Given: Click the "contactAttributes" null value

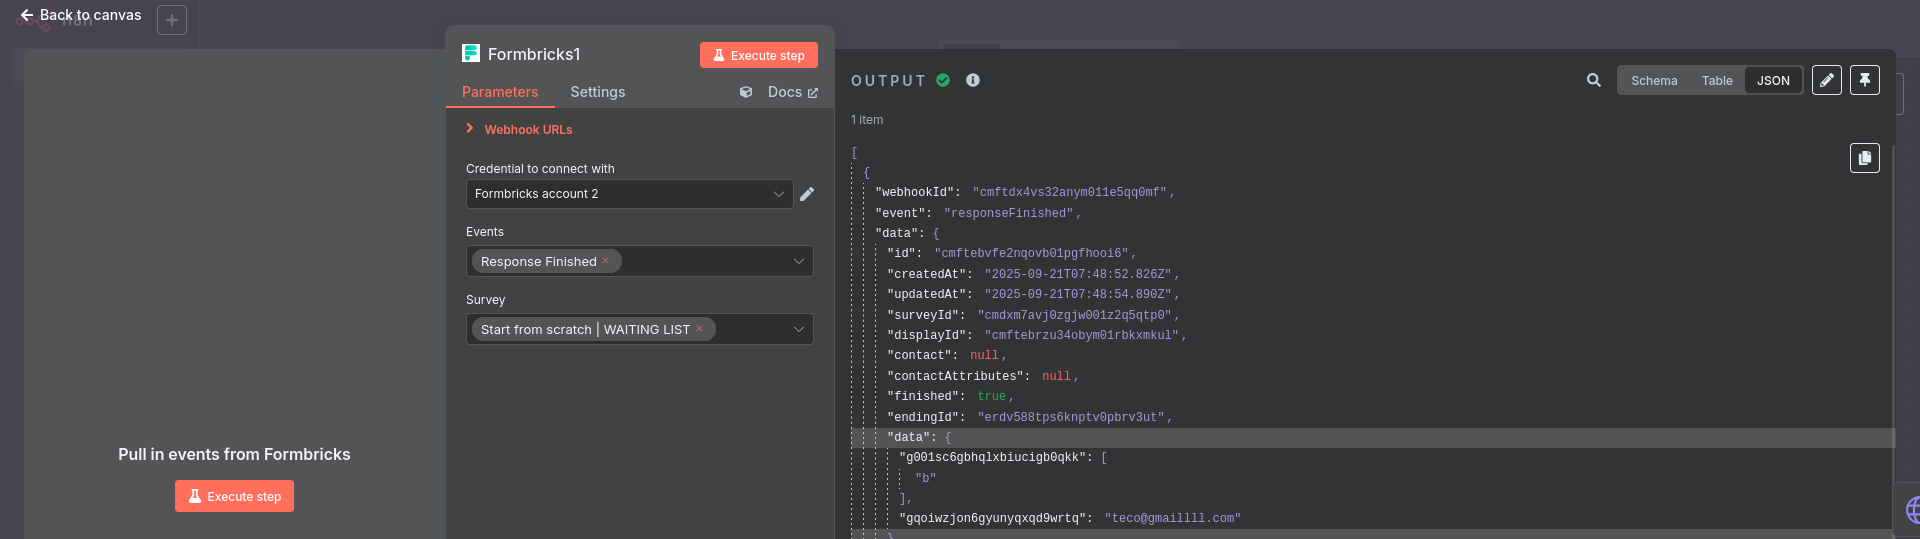Looking at the screenshot, I should (1056, 377).
